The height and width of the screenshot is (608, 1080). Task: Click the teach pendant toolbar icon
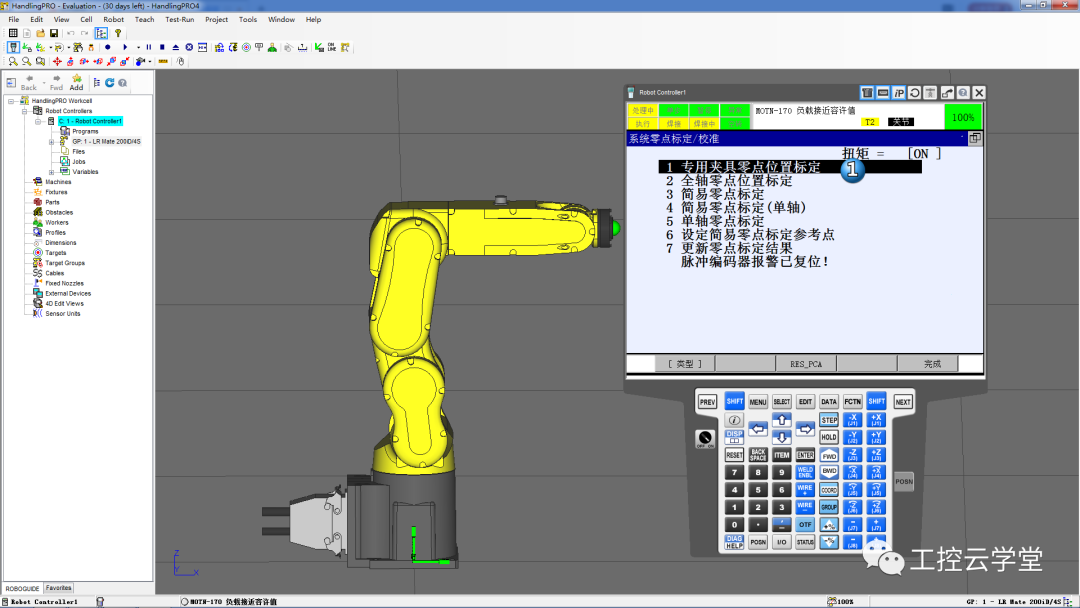click(13, 48)
